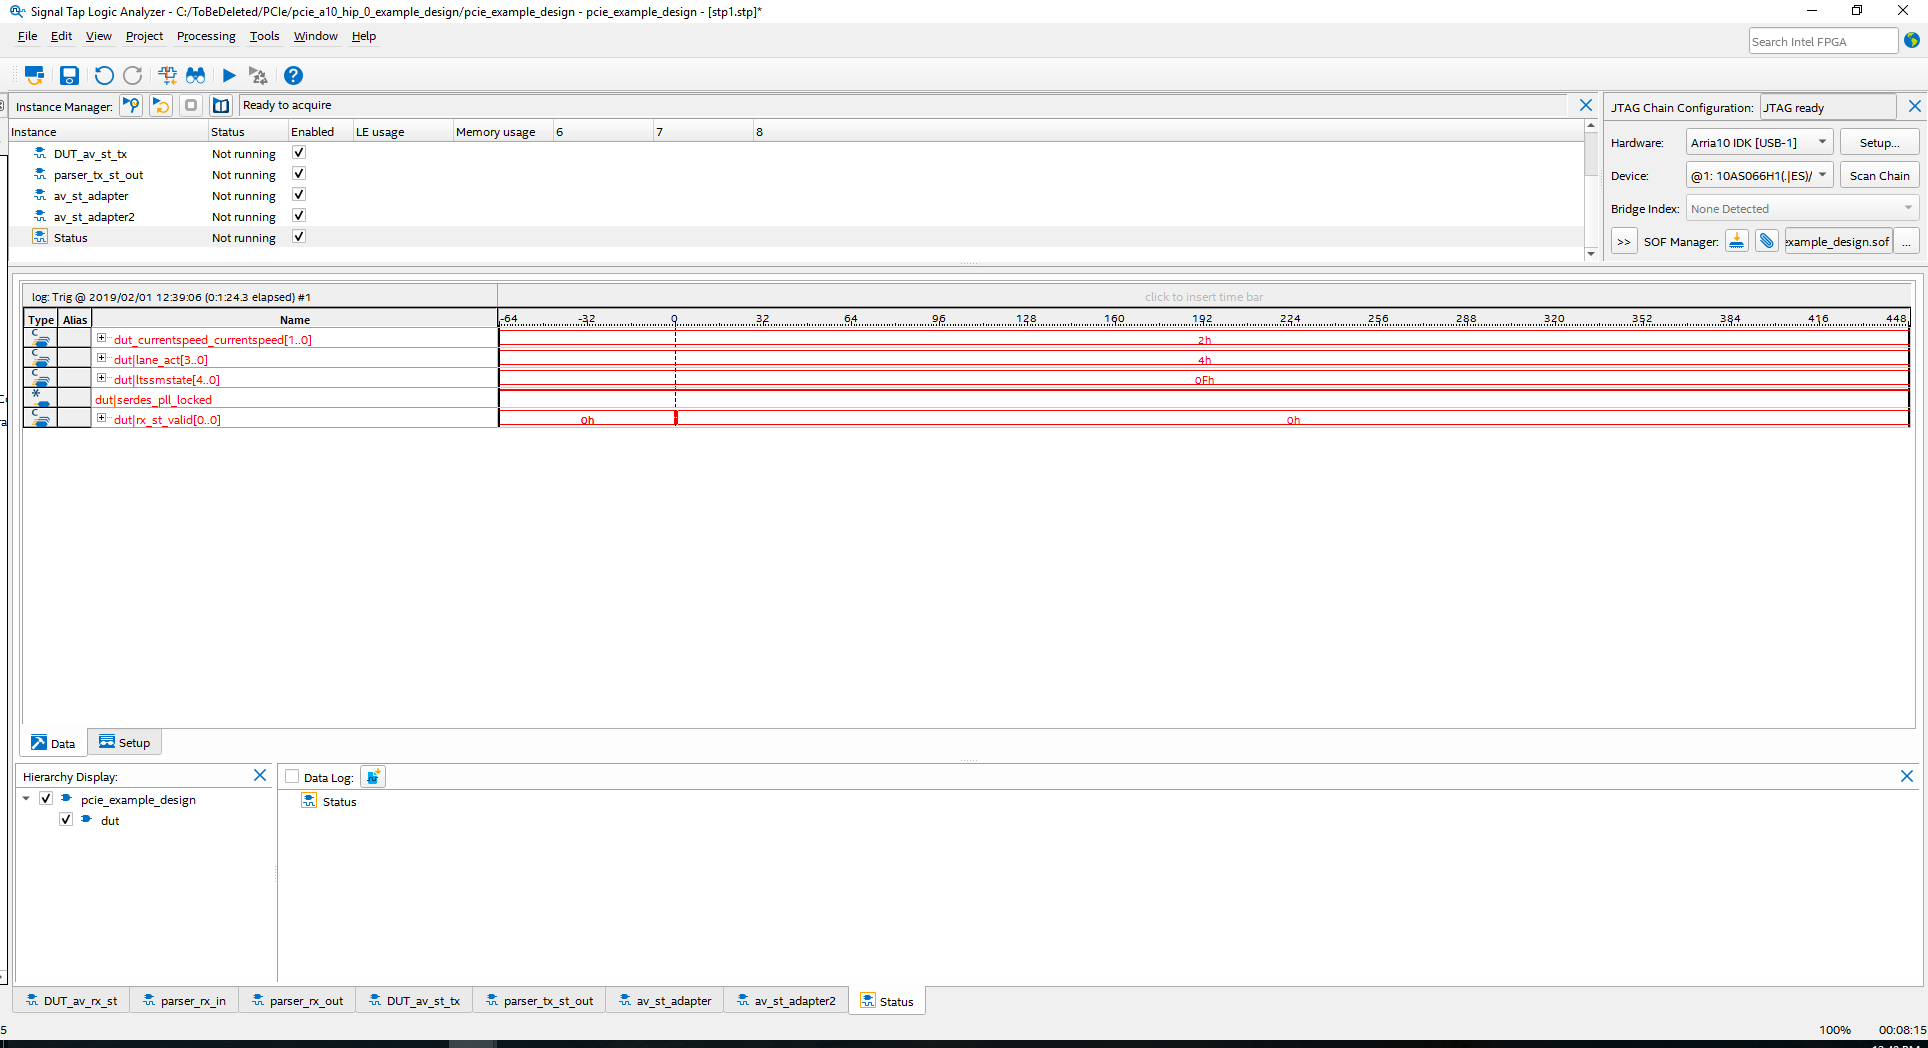The image size is (1928, 1048).
Task: Toggle Enabled checkbox for Status instance
Action: click(298, 237)
